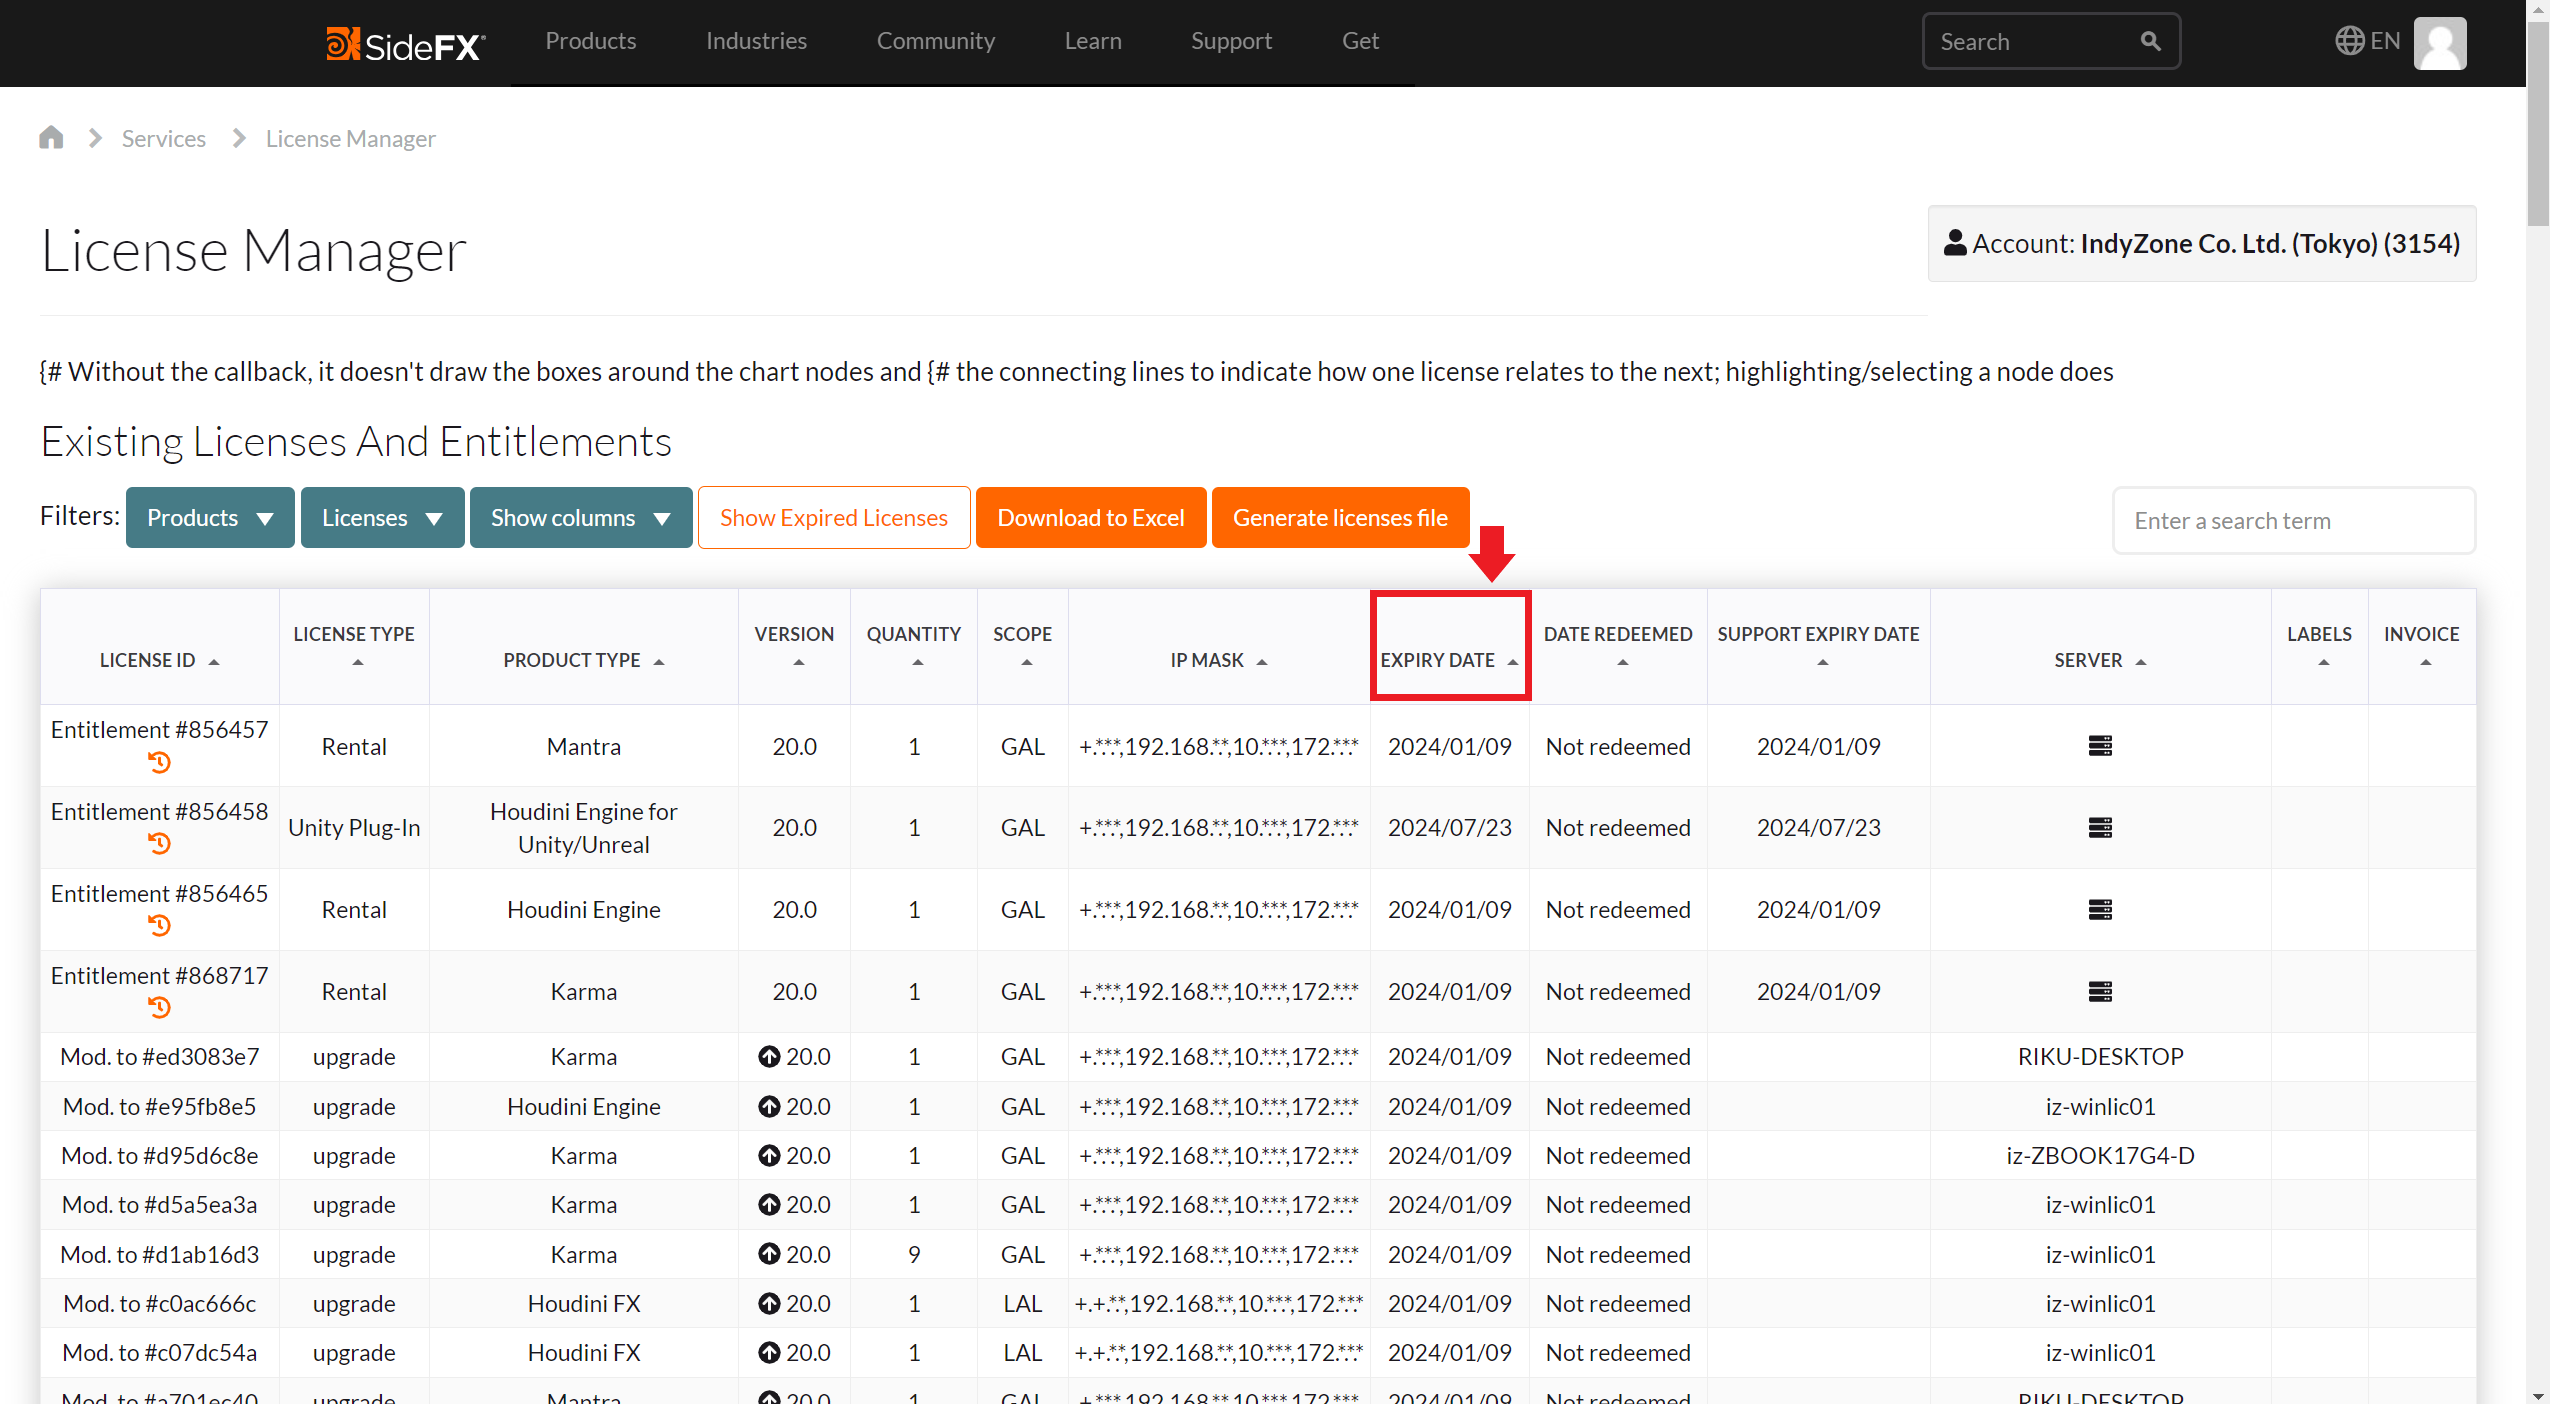Click Download to Excel button

click(x=1091, y=518)
